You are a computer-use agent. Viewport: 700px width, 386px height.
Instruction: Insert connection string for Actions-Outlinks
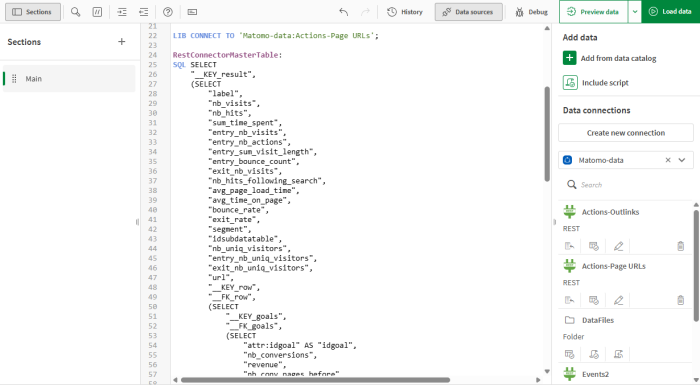570,246
